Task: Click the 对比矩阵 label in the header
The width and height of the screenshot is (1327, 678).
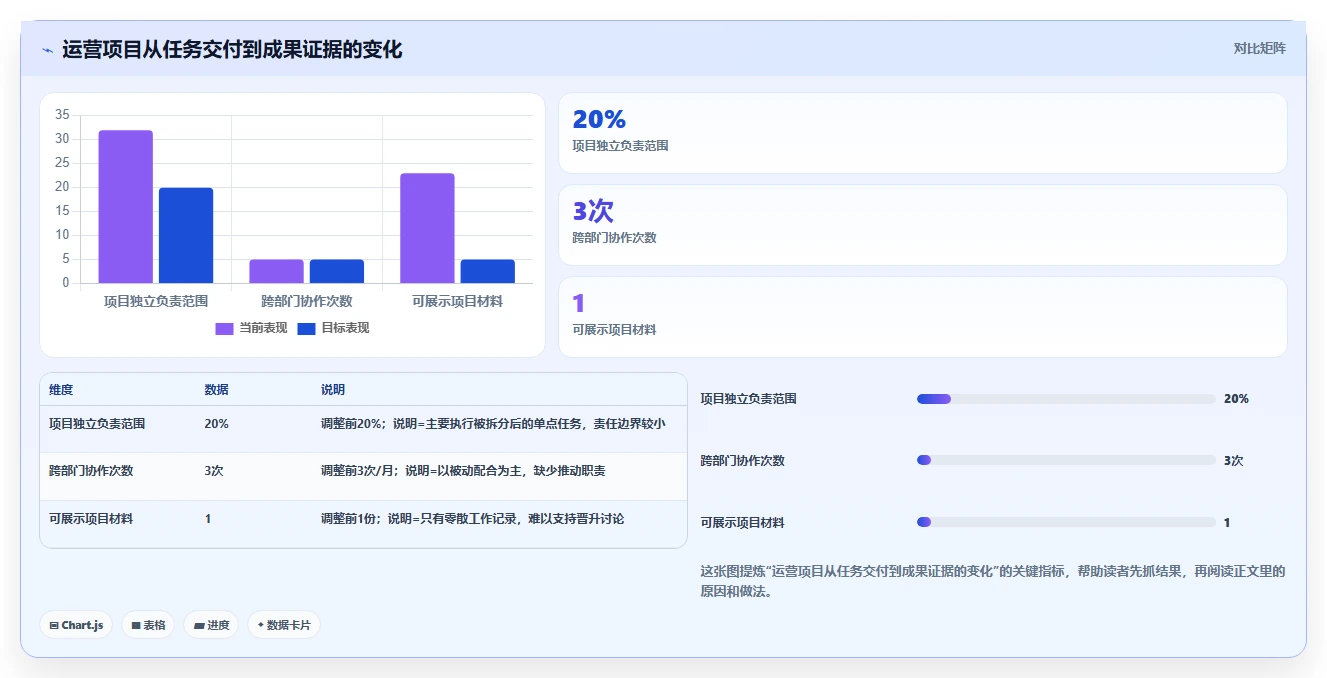Action: point(1259,48)
